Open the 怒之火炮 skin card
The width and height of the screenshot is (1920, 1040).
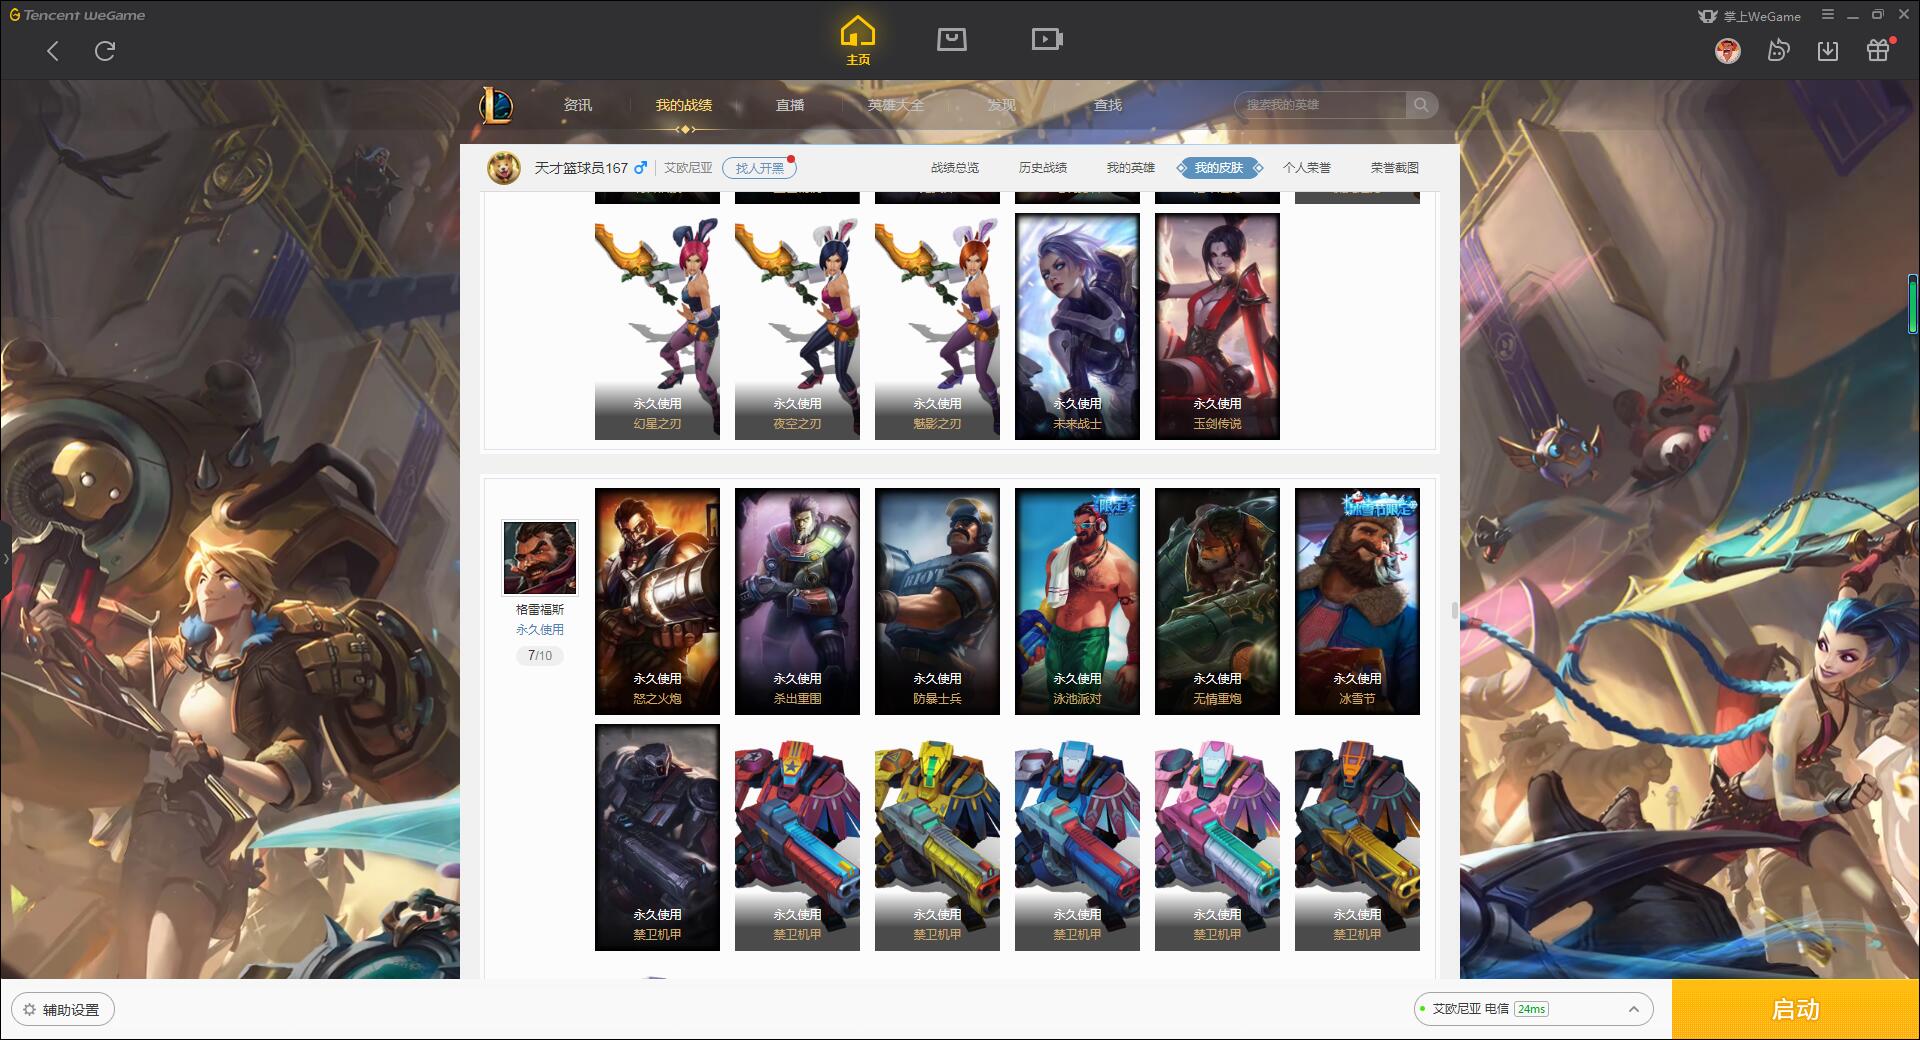(657, 601)
